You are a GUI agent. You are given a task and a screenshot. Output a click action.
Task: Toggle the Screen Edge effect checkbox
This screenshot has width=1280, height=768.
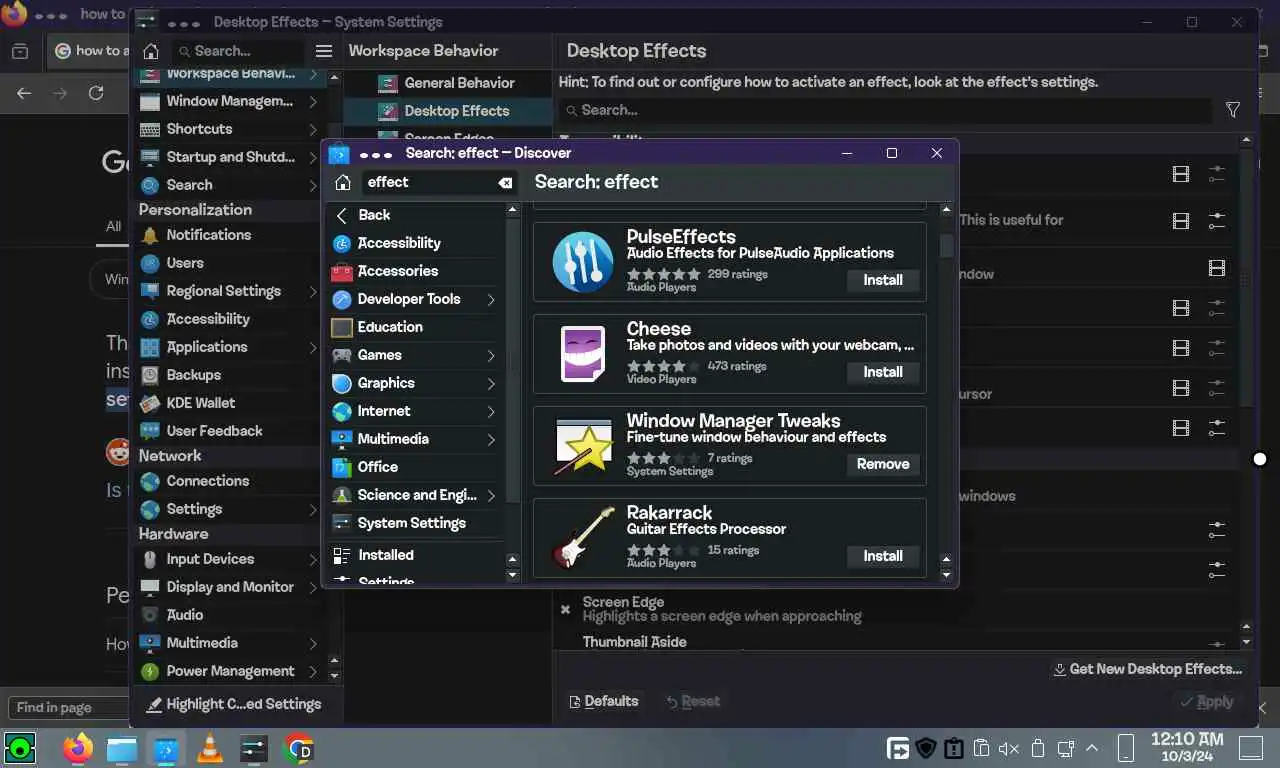tap(565, 609)
